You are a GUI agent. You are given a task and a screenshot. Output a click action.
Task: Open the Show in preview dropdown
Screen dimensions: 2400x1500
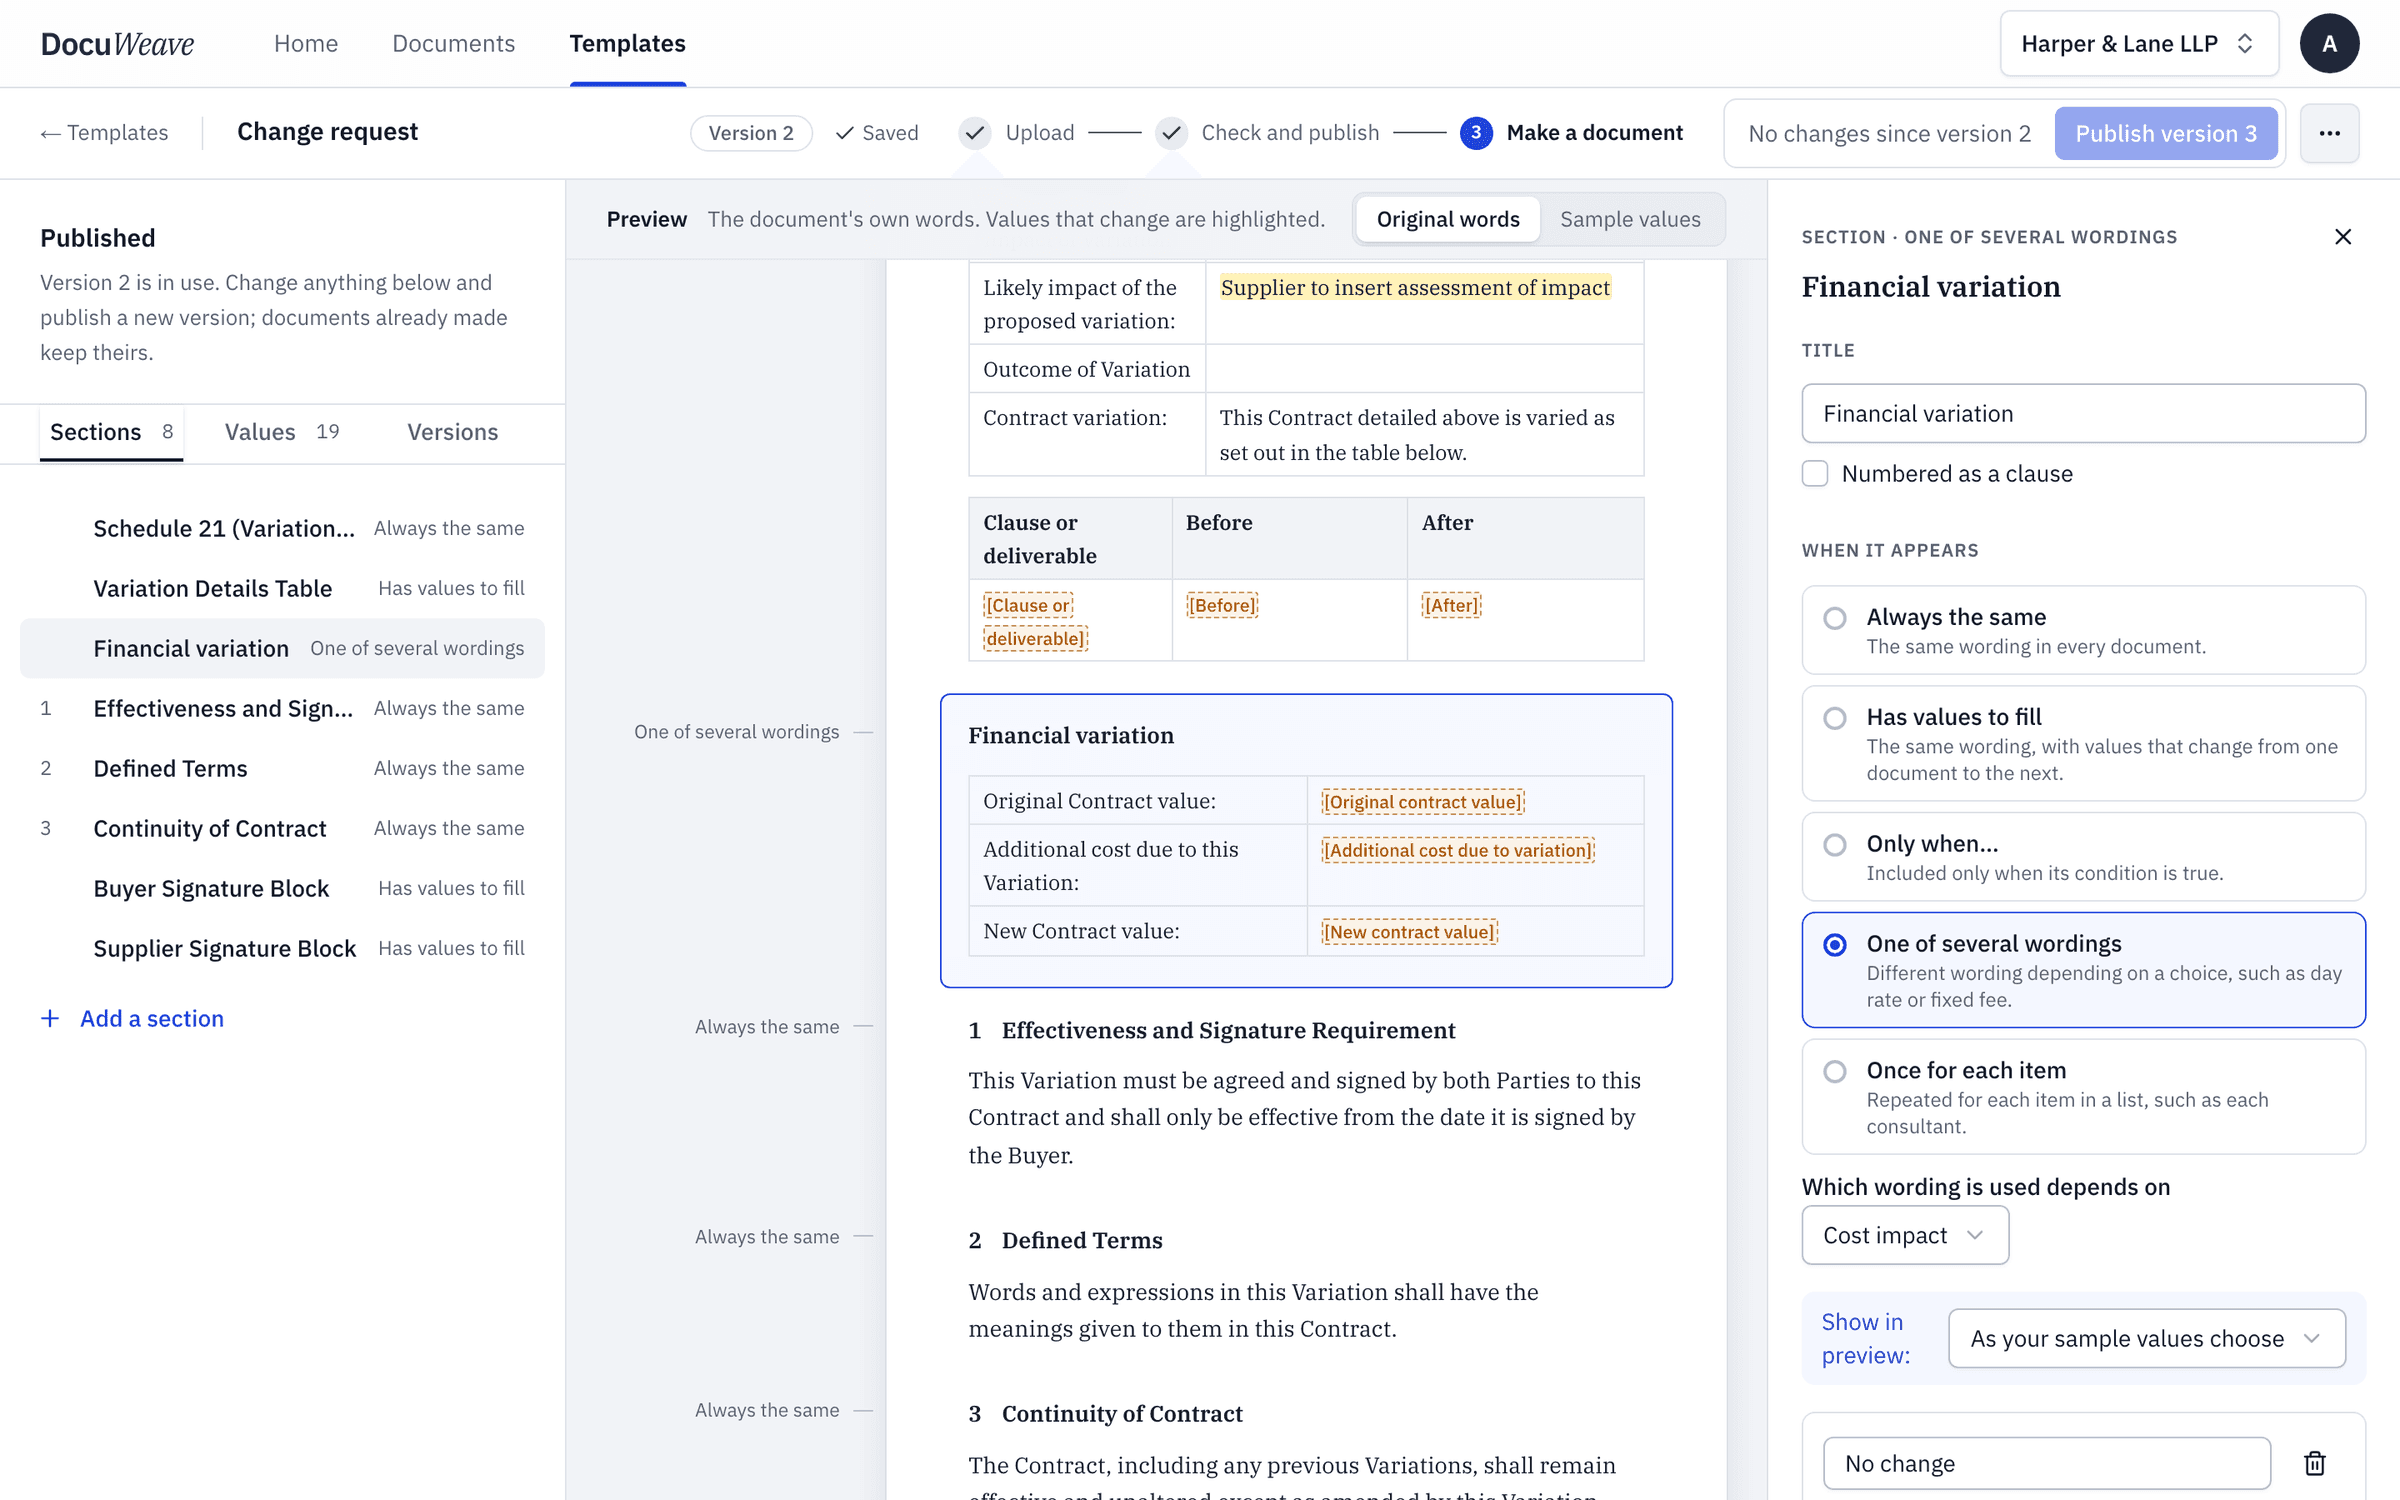tap(2146, 1338)
